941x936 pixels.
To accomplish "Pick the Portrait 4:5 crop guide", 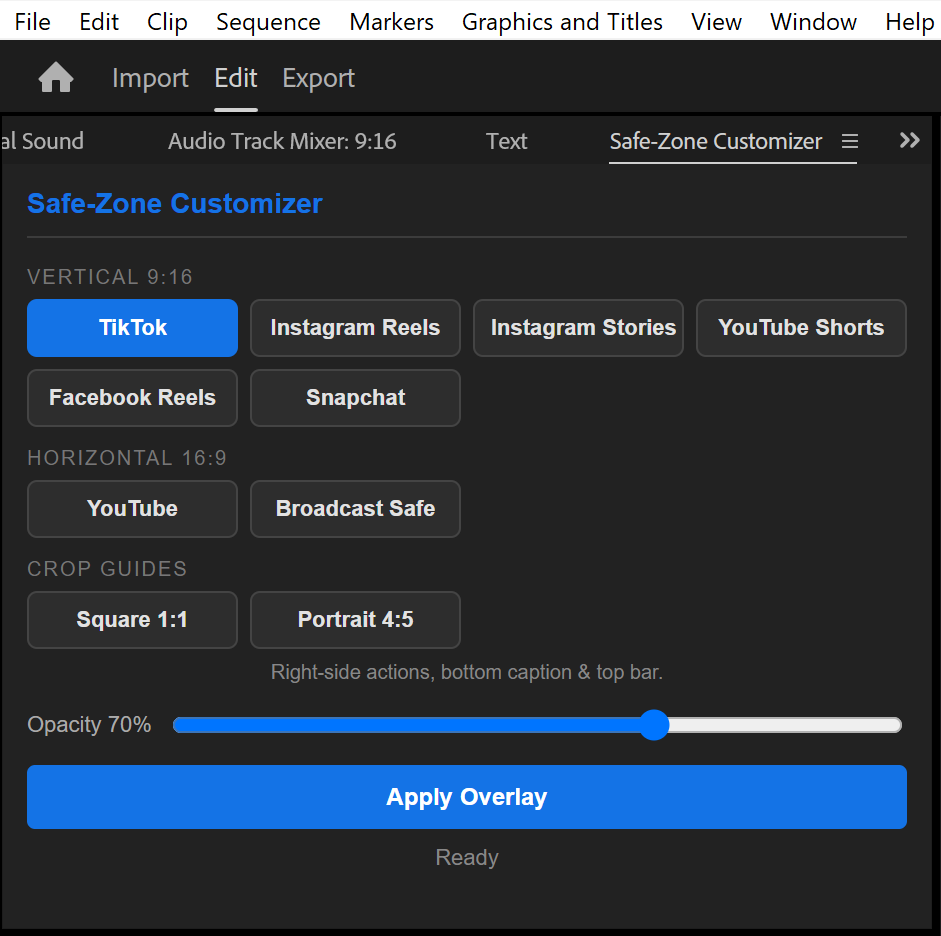I will [355, 620].
